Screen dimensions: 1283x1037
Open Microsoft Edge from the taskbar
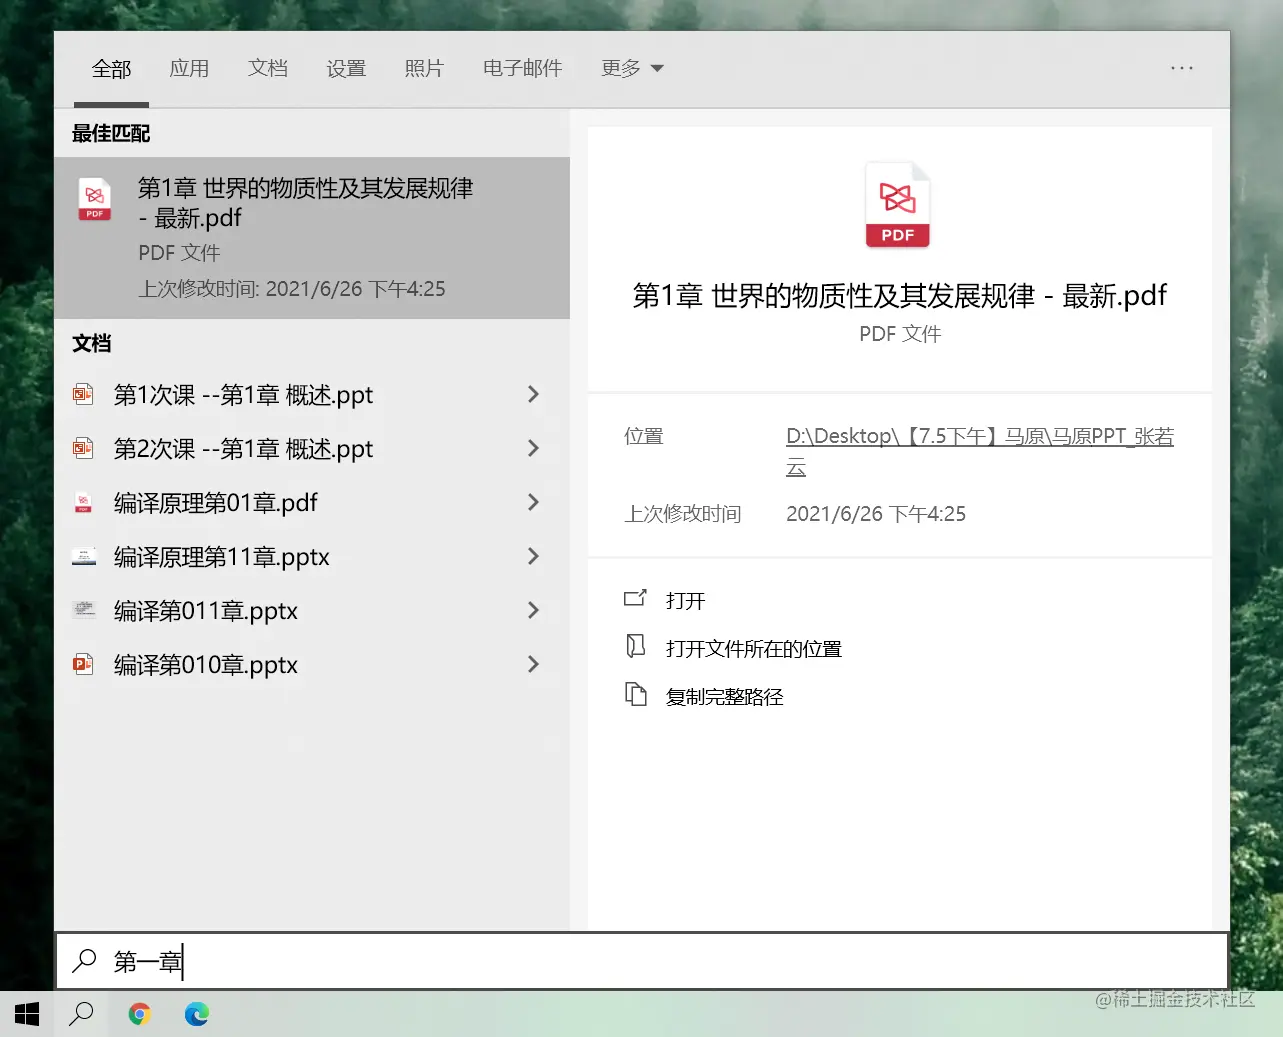coord(197,1013)
